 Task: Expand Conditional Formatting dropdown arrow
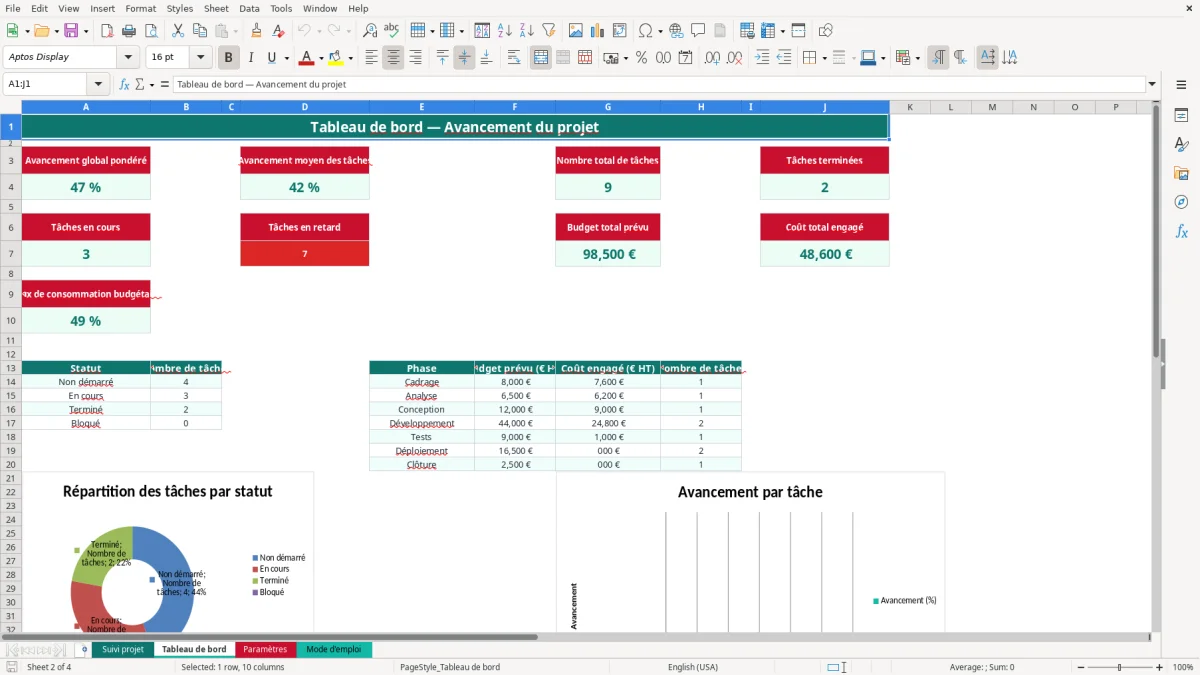coord(917,58)
